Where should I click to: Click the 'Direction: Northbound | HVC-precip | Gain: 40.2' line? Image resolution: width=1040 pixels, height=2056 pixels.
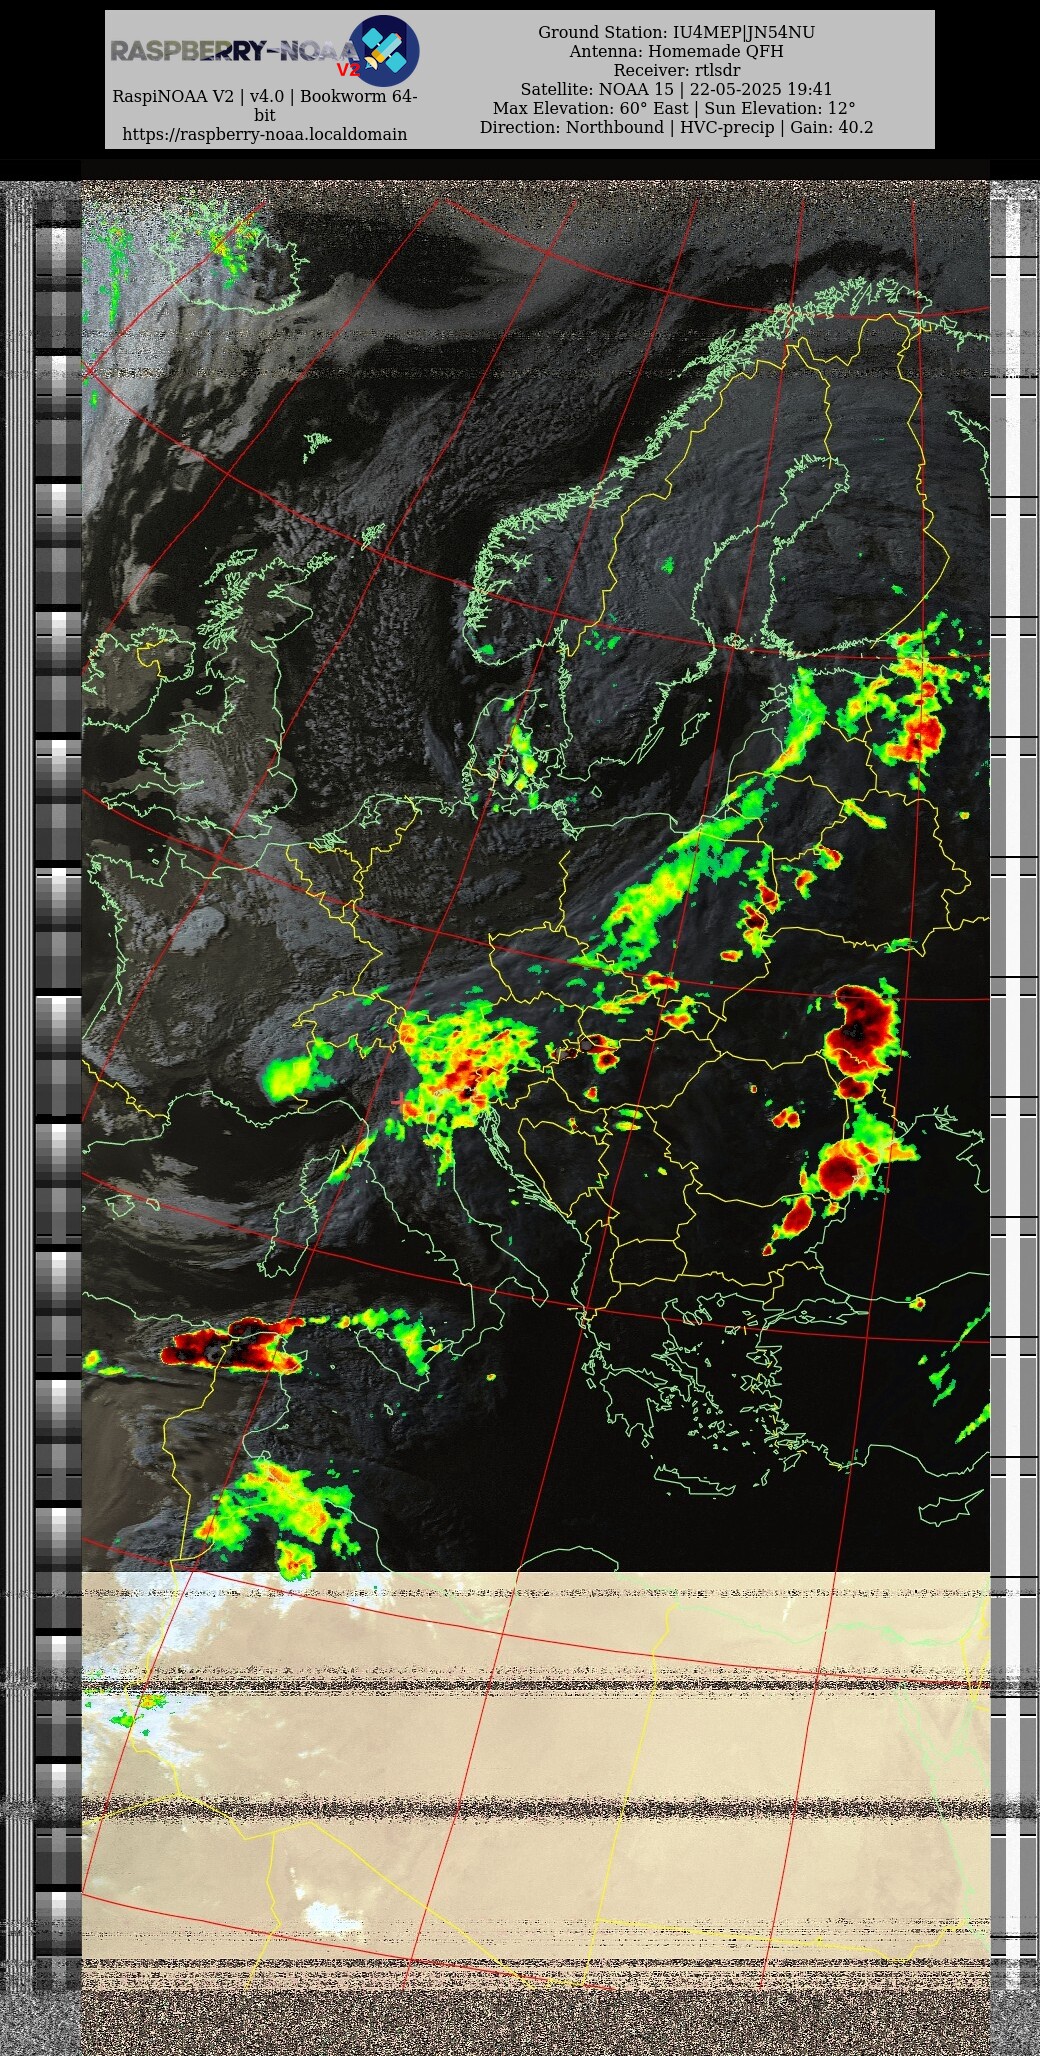point(676,127)
